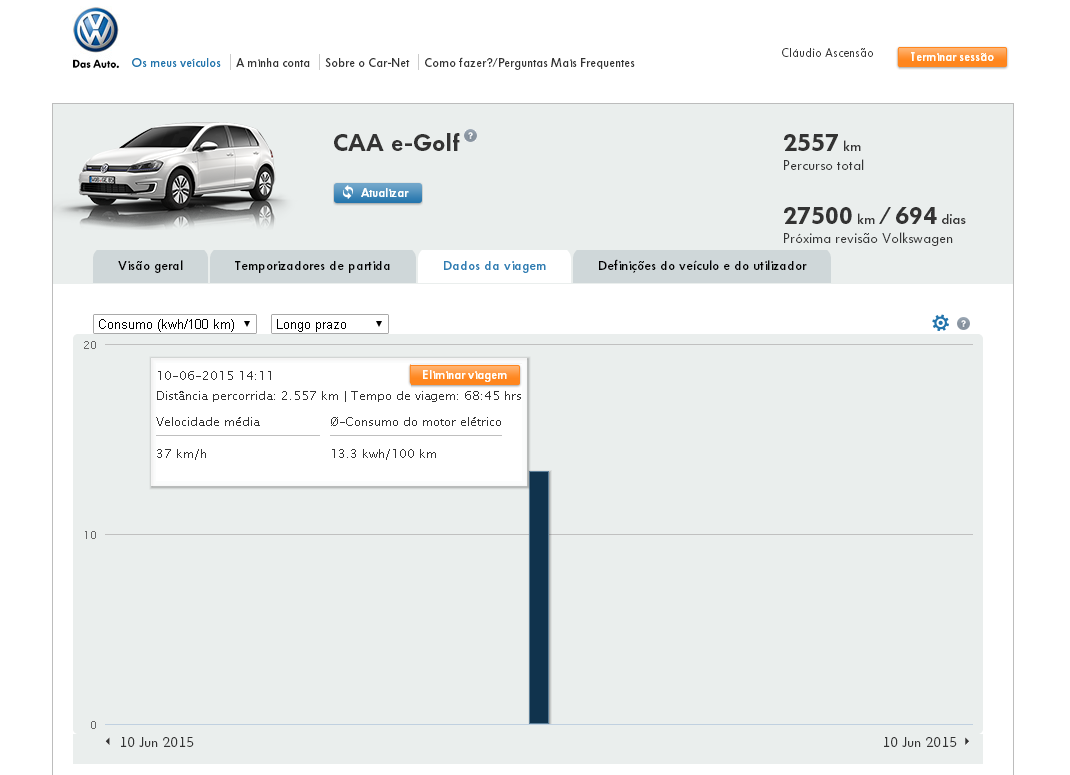Click the right arrow next to 10 Jun 2015
The width and height of the screenshot is (1070, 775).
[x=967, y=742]
